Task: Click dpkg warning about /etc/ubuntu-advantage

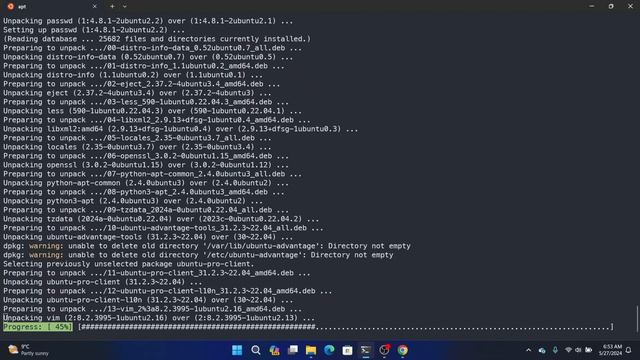Action: (198, 255)
